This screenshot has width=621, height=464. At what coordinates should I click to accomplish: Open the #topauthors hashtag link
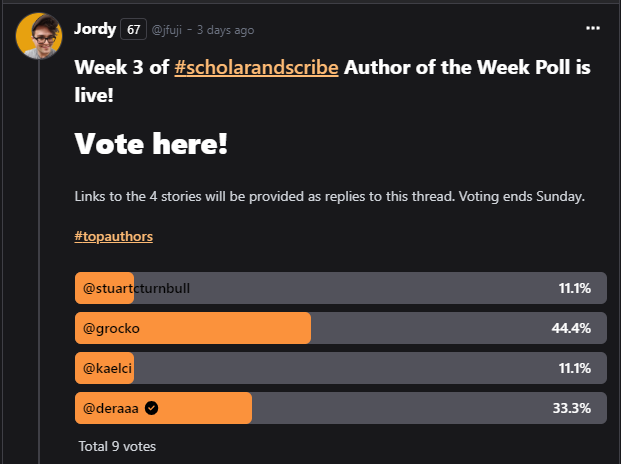tap(114, 236)
